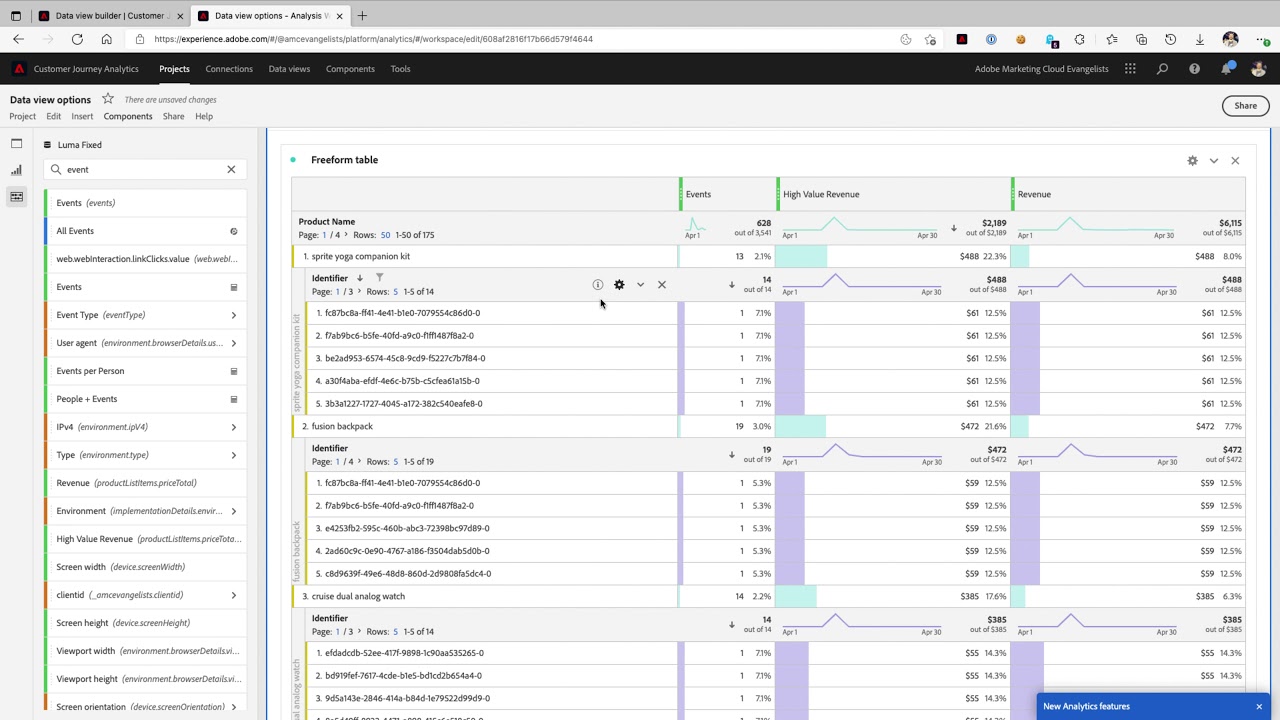Screen dimensions: 1280x720
Task: Open the Share menu under title
Action: 173,116
